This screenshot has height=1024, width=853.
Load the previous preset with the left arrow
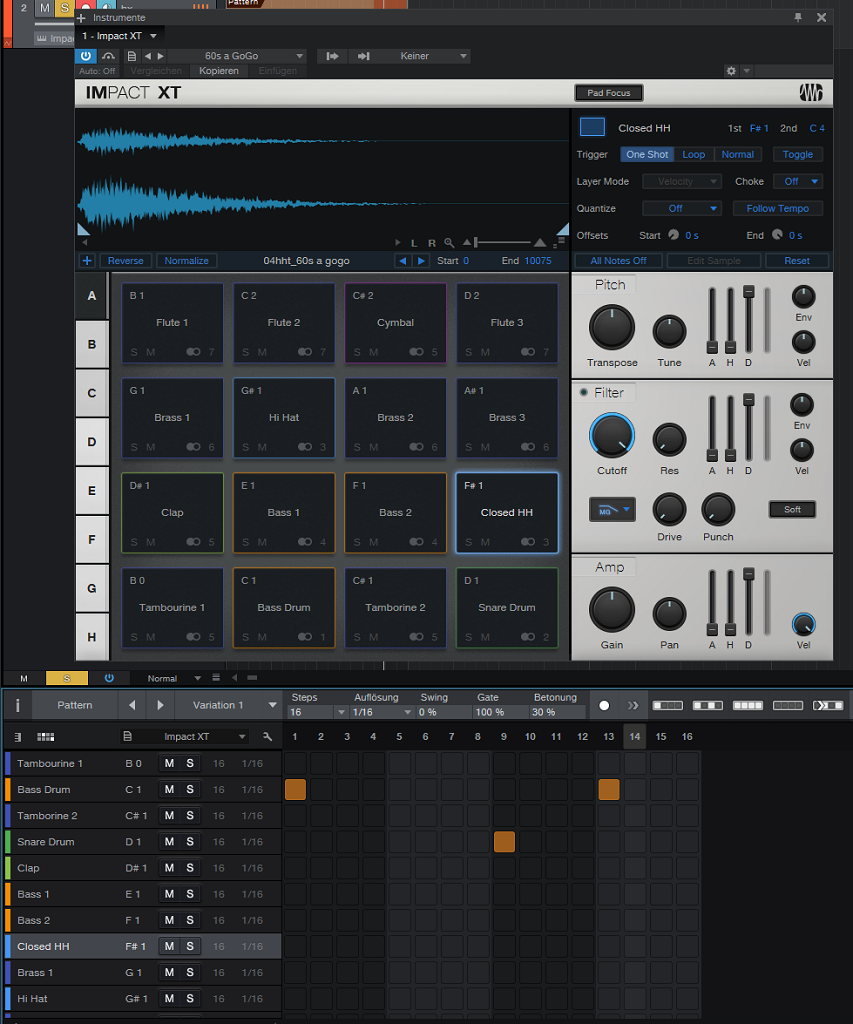coord(148,56)
